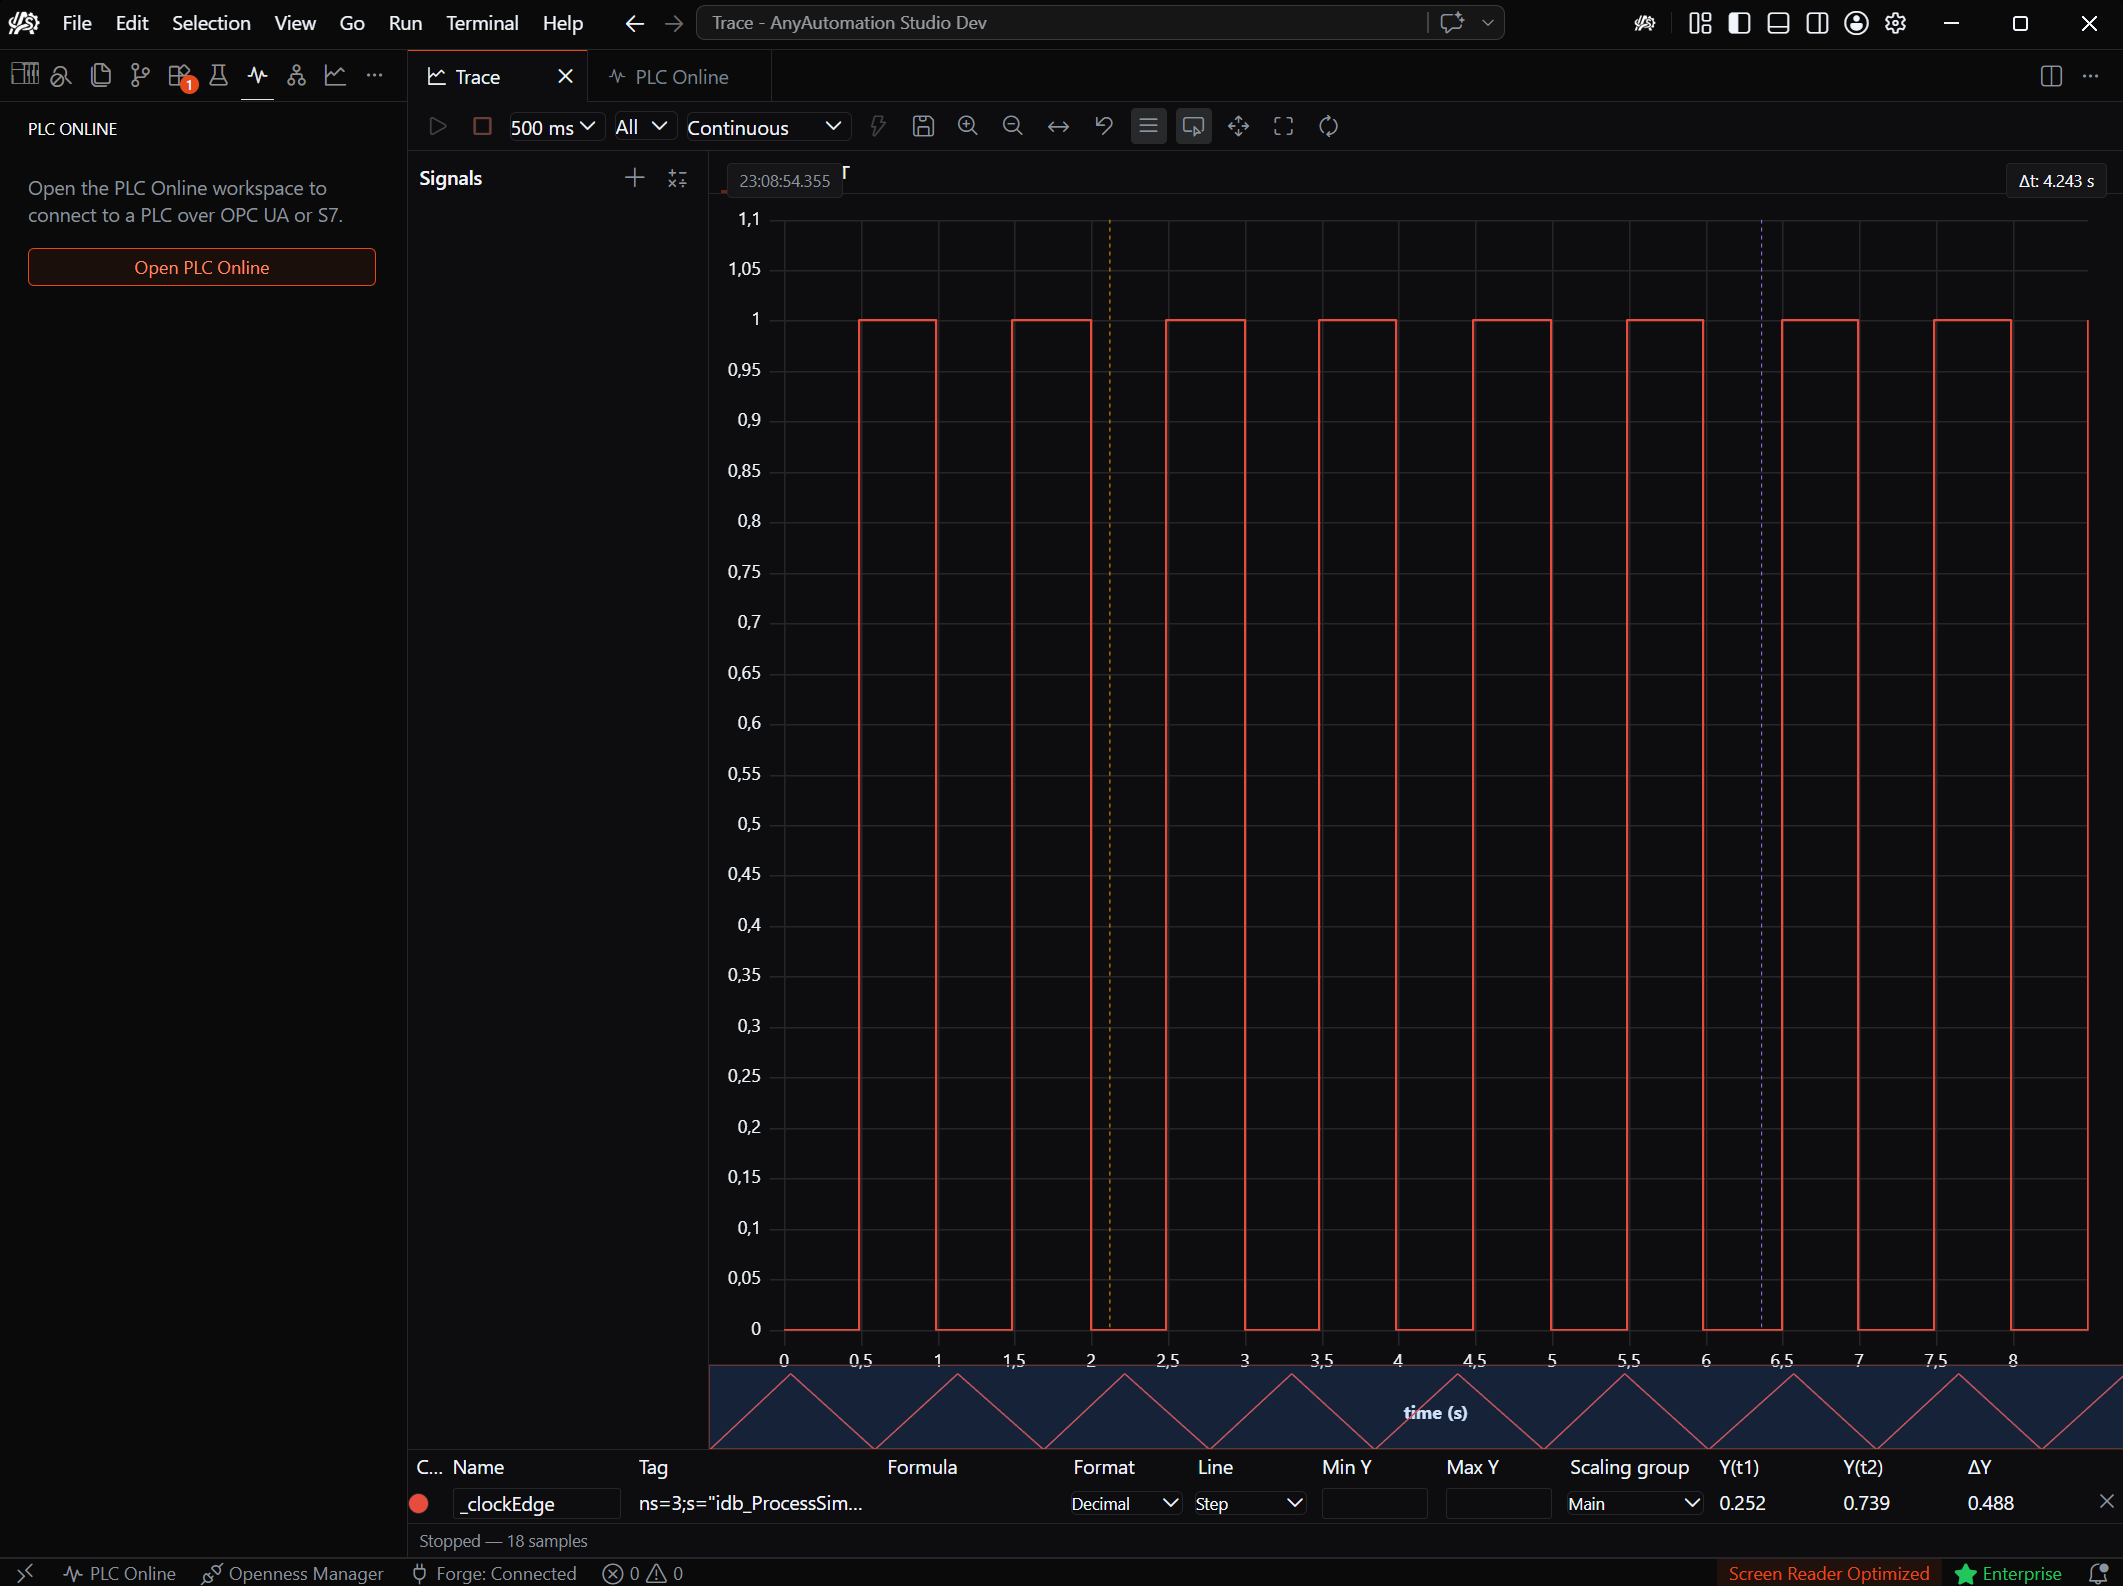Open PLC Online workspace button
Screen dimensions: 2123x1586
tap(201, 267)
